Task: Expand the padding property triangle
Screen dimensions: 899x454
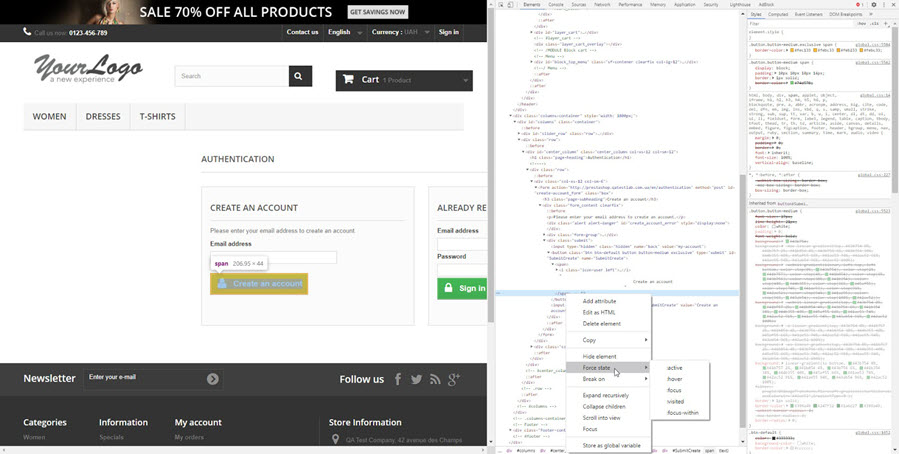Action: click(775, 73)
